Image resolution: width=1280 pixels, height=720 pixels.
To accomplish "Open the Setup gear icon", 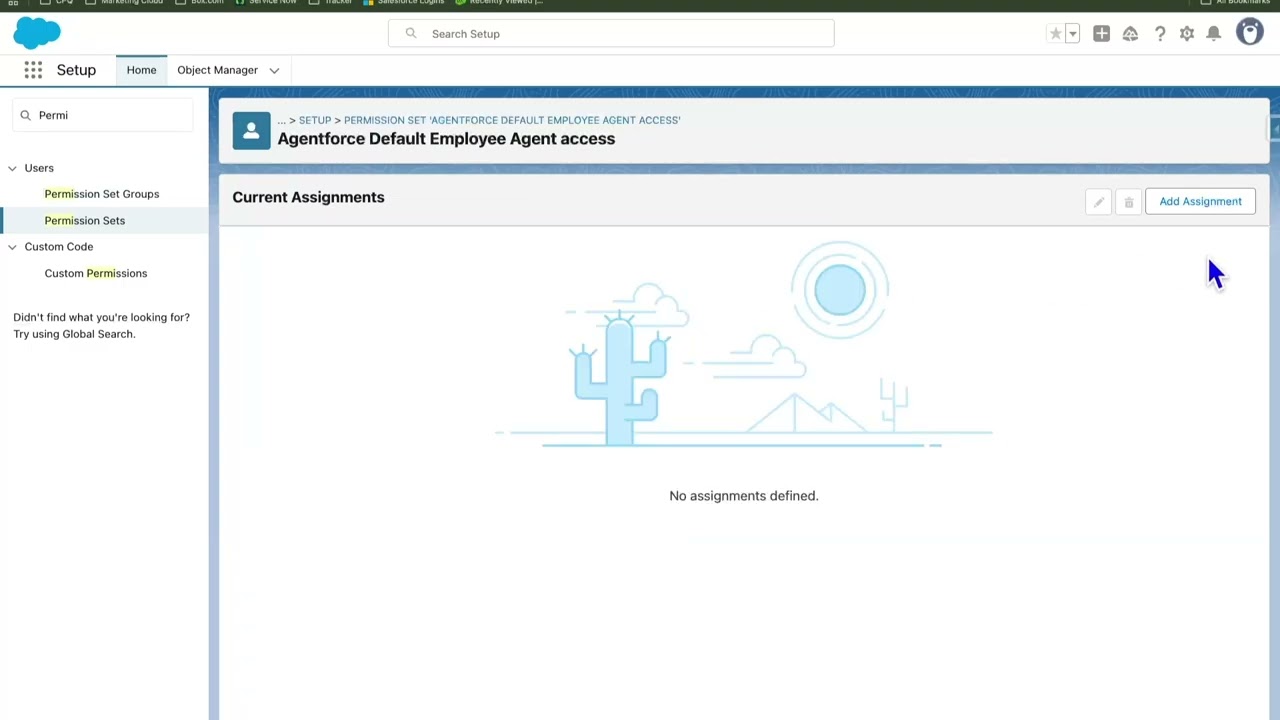I will (1187, 34).
